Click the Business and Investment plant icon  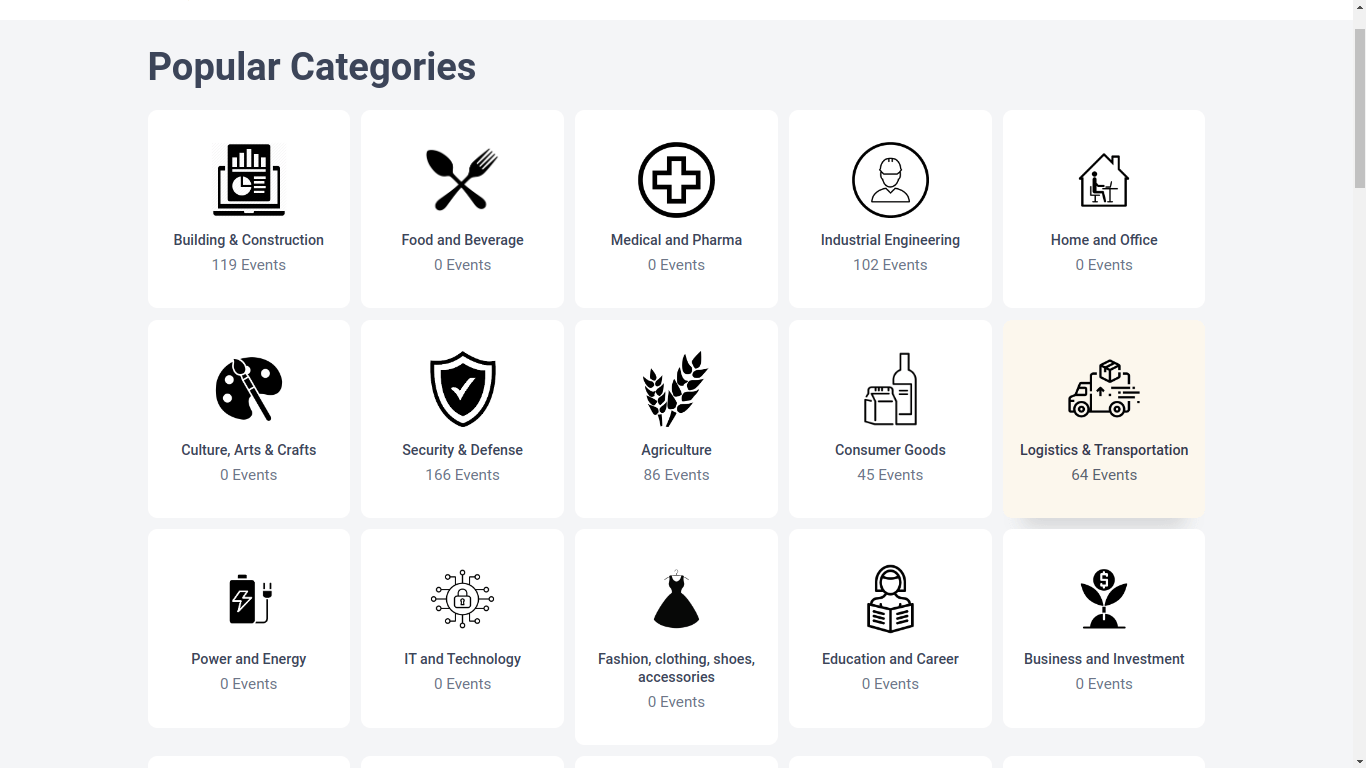tap(1104, 599)
